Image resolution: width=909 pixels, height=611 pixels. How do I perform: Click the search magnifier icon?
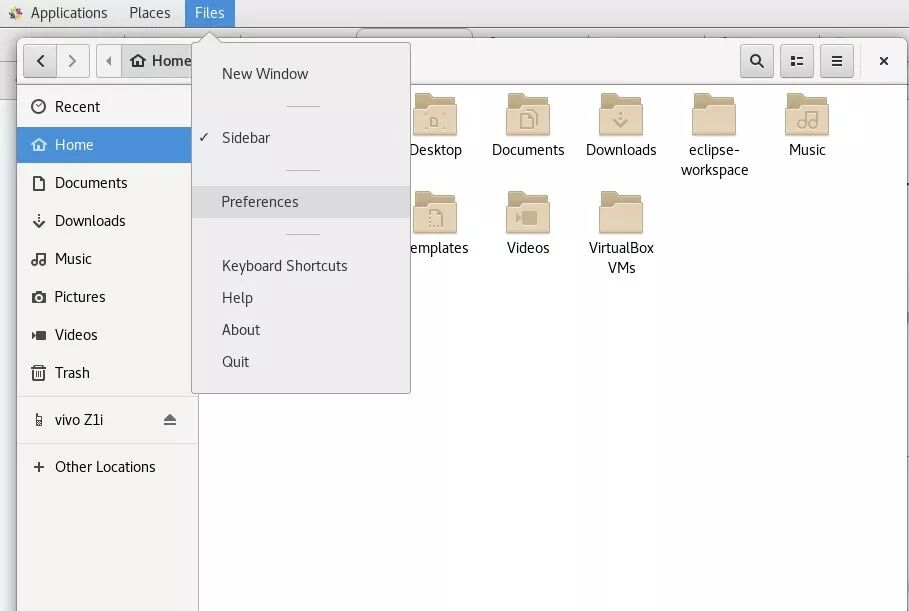coord(757,61)
